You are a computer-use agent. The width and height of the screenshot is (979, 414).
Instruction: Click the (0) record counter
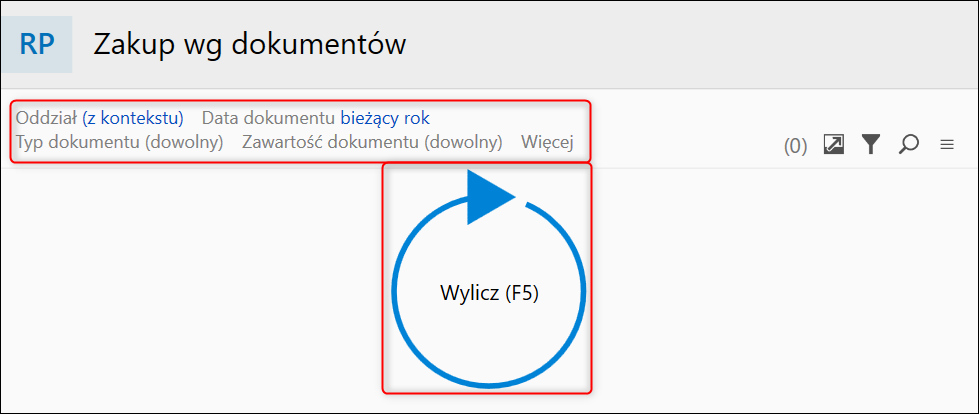(795, 146)
